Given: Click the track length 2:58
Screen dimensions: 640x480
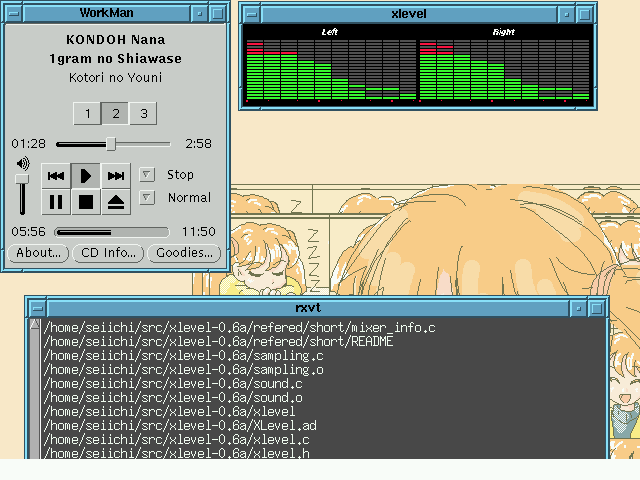Looking at the screenshot, I should [x=198, y=144].
